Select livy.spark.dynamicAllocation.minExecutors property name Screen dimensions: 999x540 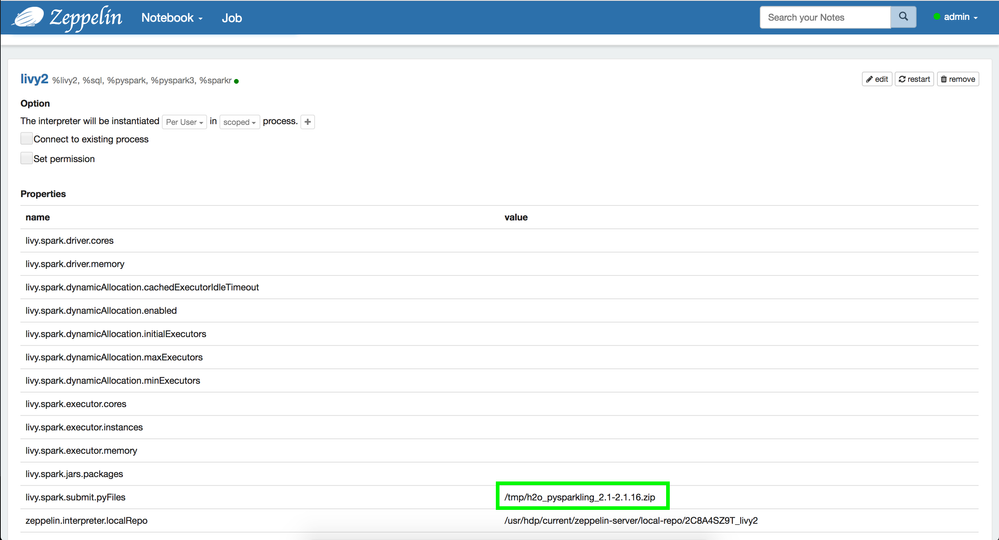pos(113,381)
